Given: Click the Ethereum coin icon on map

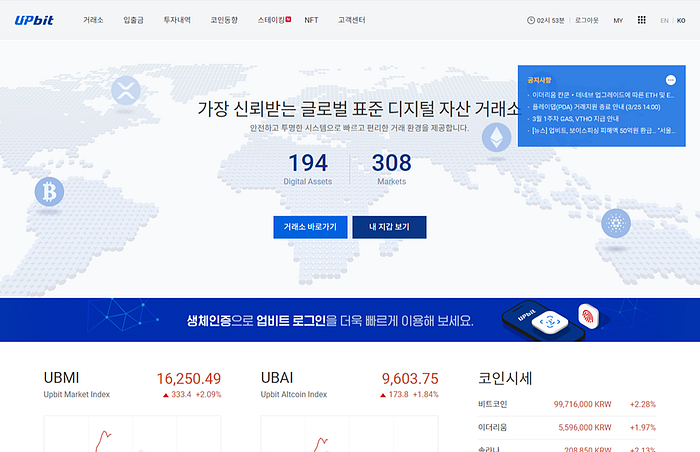Looking at the screenshot, I should pos(496,138).
